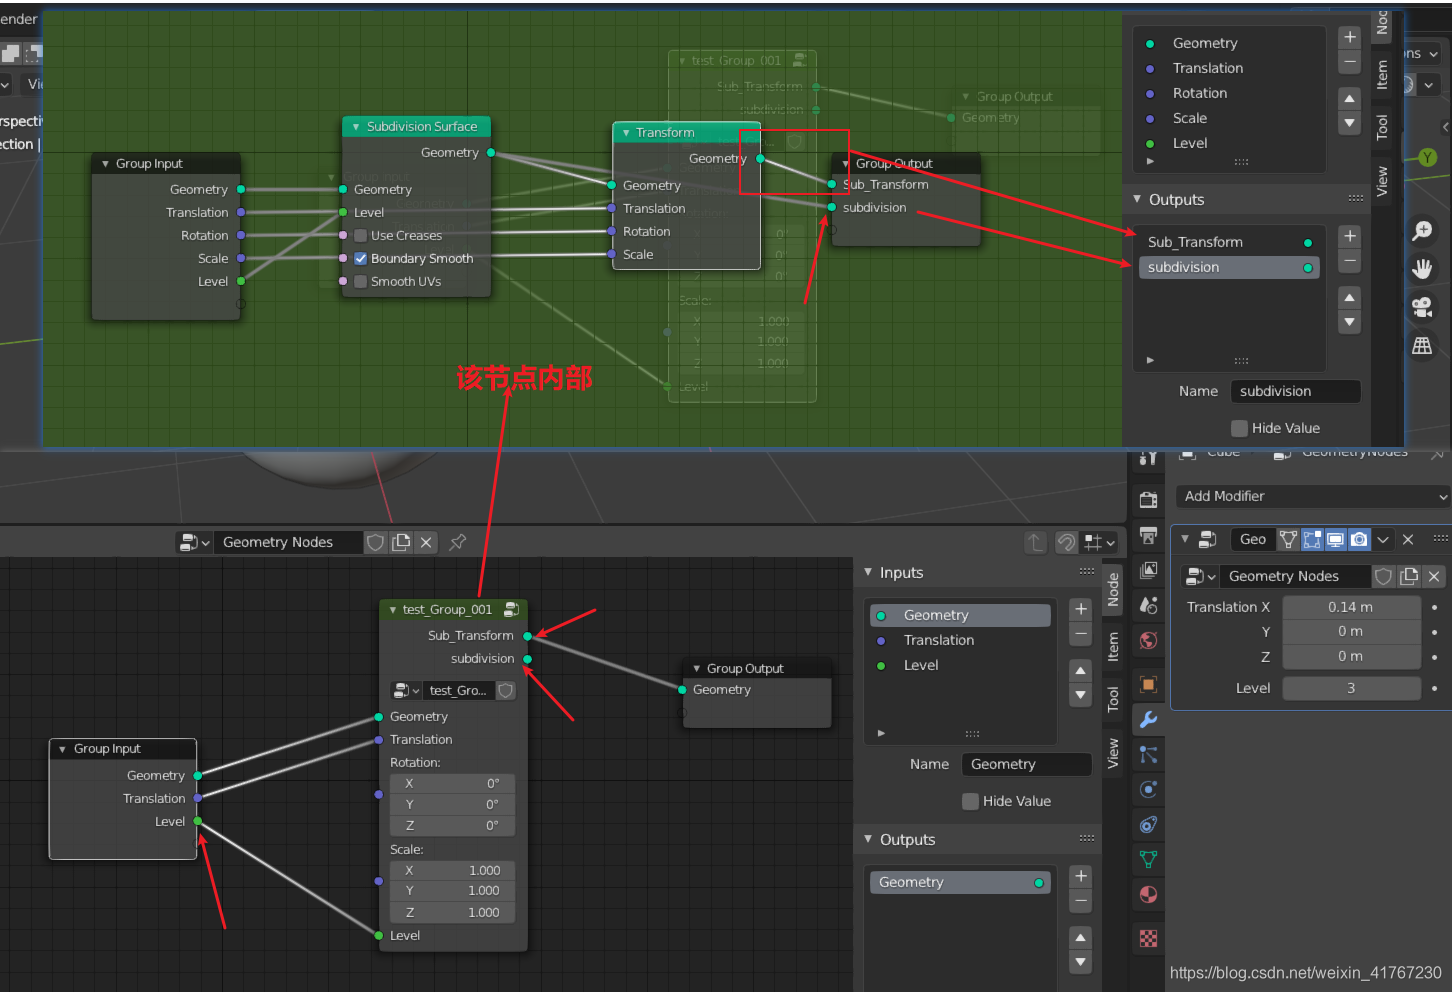The image size is (1452, 992).
Task: Click Scale X field on test_Group_001 node
Action: [452, 870]
